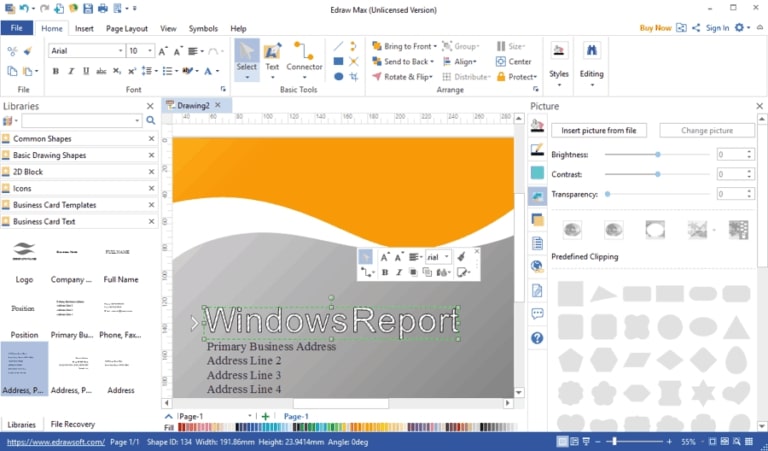Click Insert picture from file button
This screenshot has width=768, height=451.
pyautogui.click(x=599, y=130)
